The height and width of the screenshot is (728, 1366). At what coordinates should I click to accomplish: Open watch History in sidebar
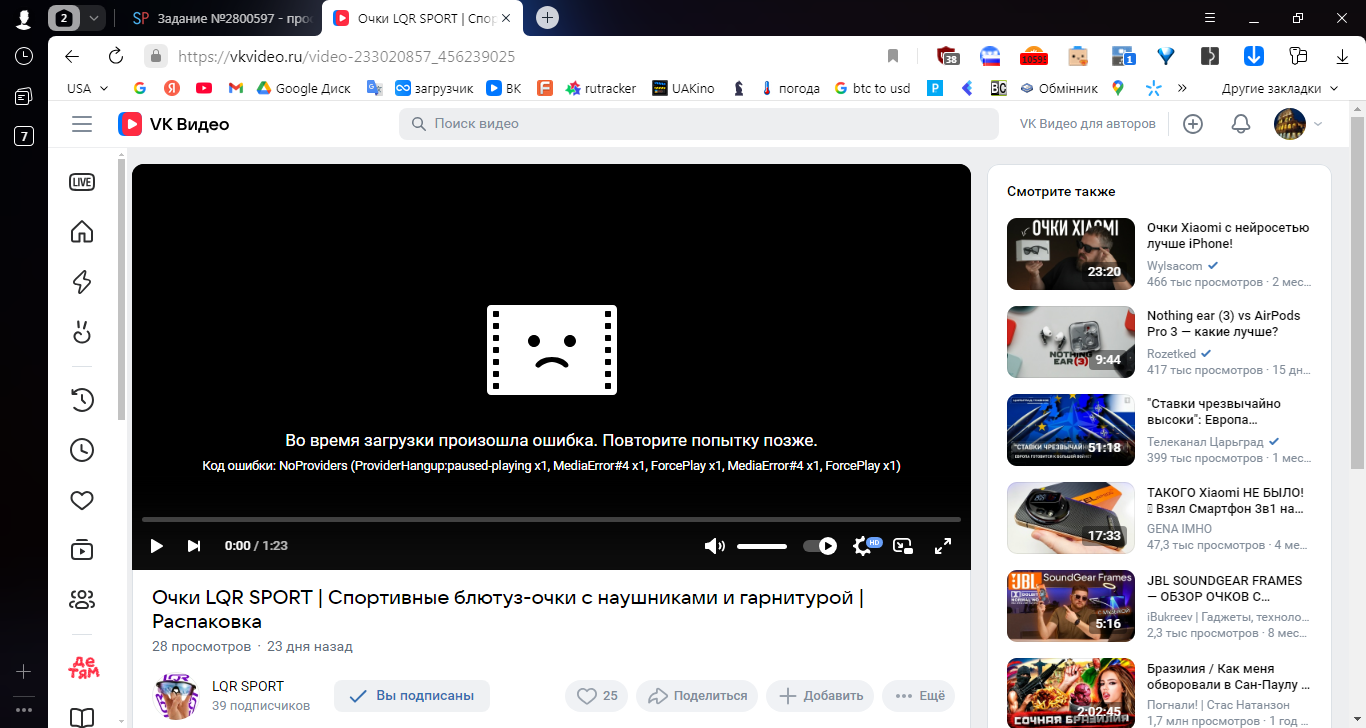tap(82, 400)
